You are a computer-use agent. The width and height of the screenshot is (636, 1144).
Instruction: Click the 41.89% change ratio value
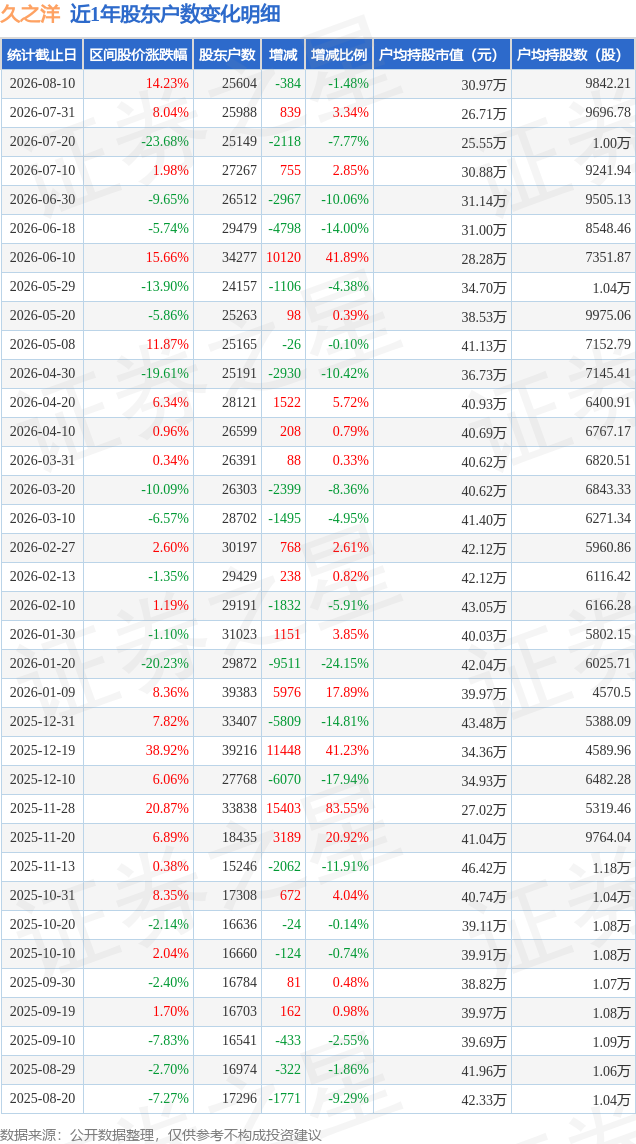(x=347, y=258)
